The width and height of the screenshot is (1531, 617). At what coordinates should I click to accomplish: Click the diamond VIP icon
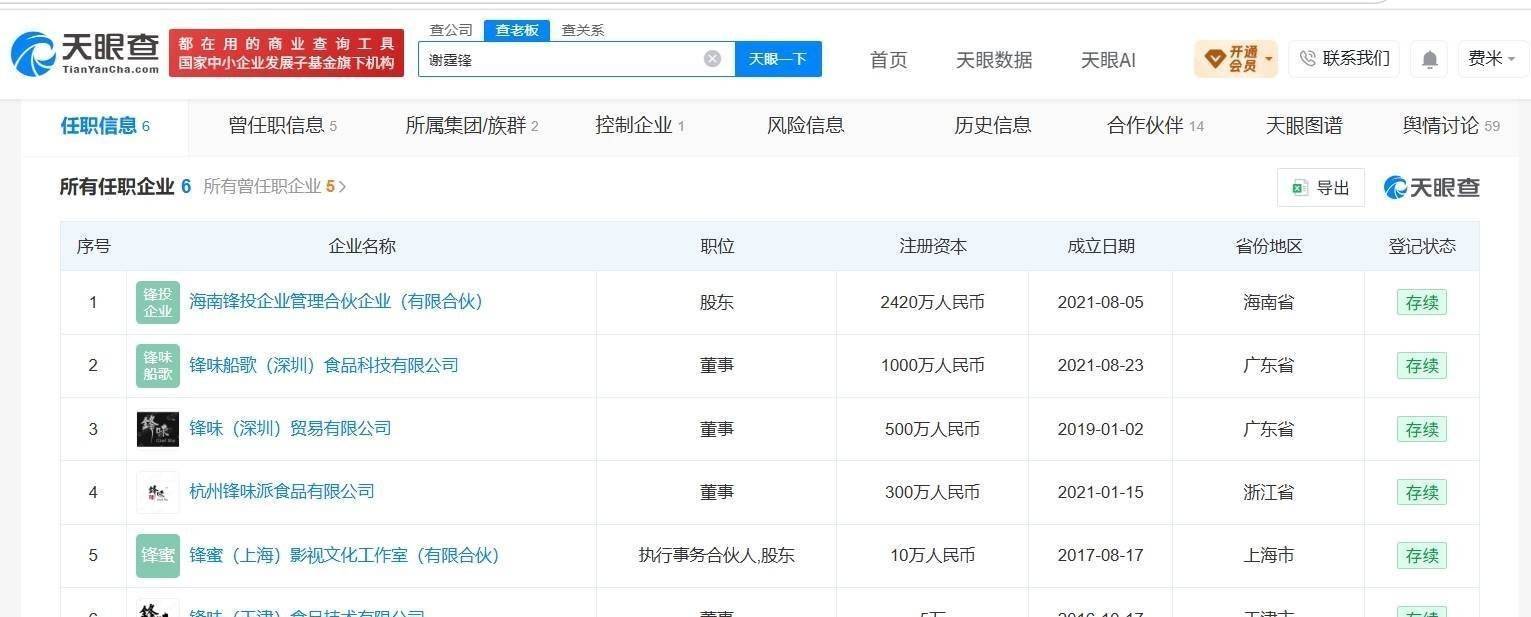pos(1215,60)
